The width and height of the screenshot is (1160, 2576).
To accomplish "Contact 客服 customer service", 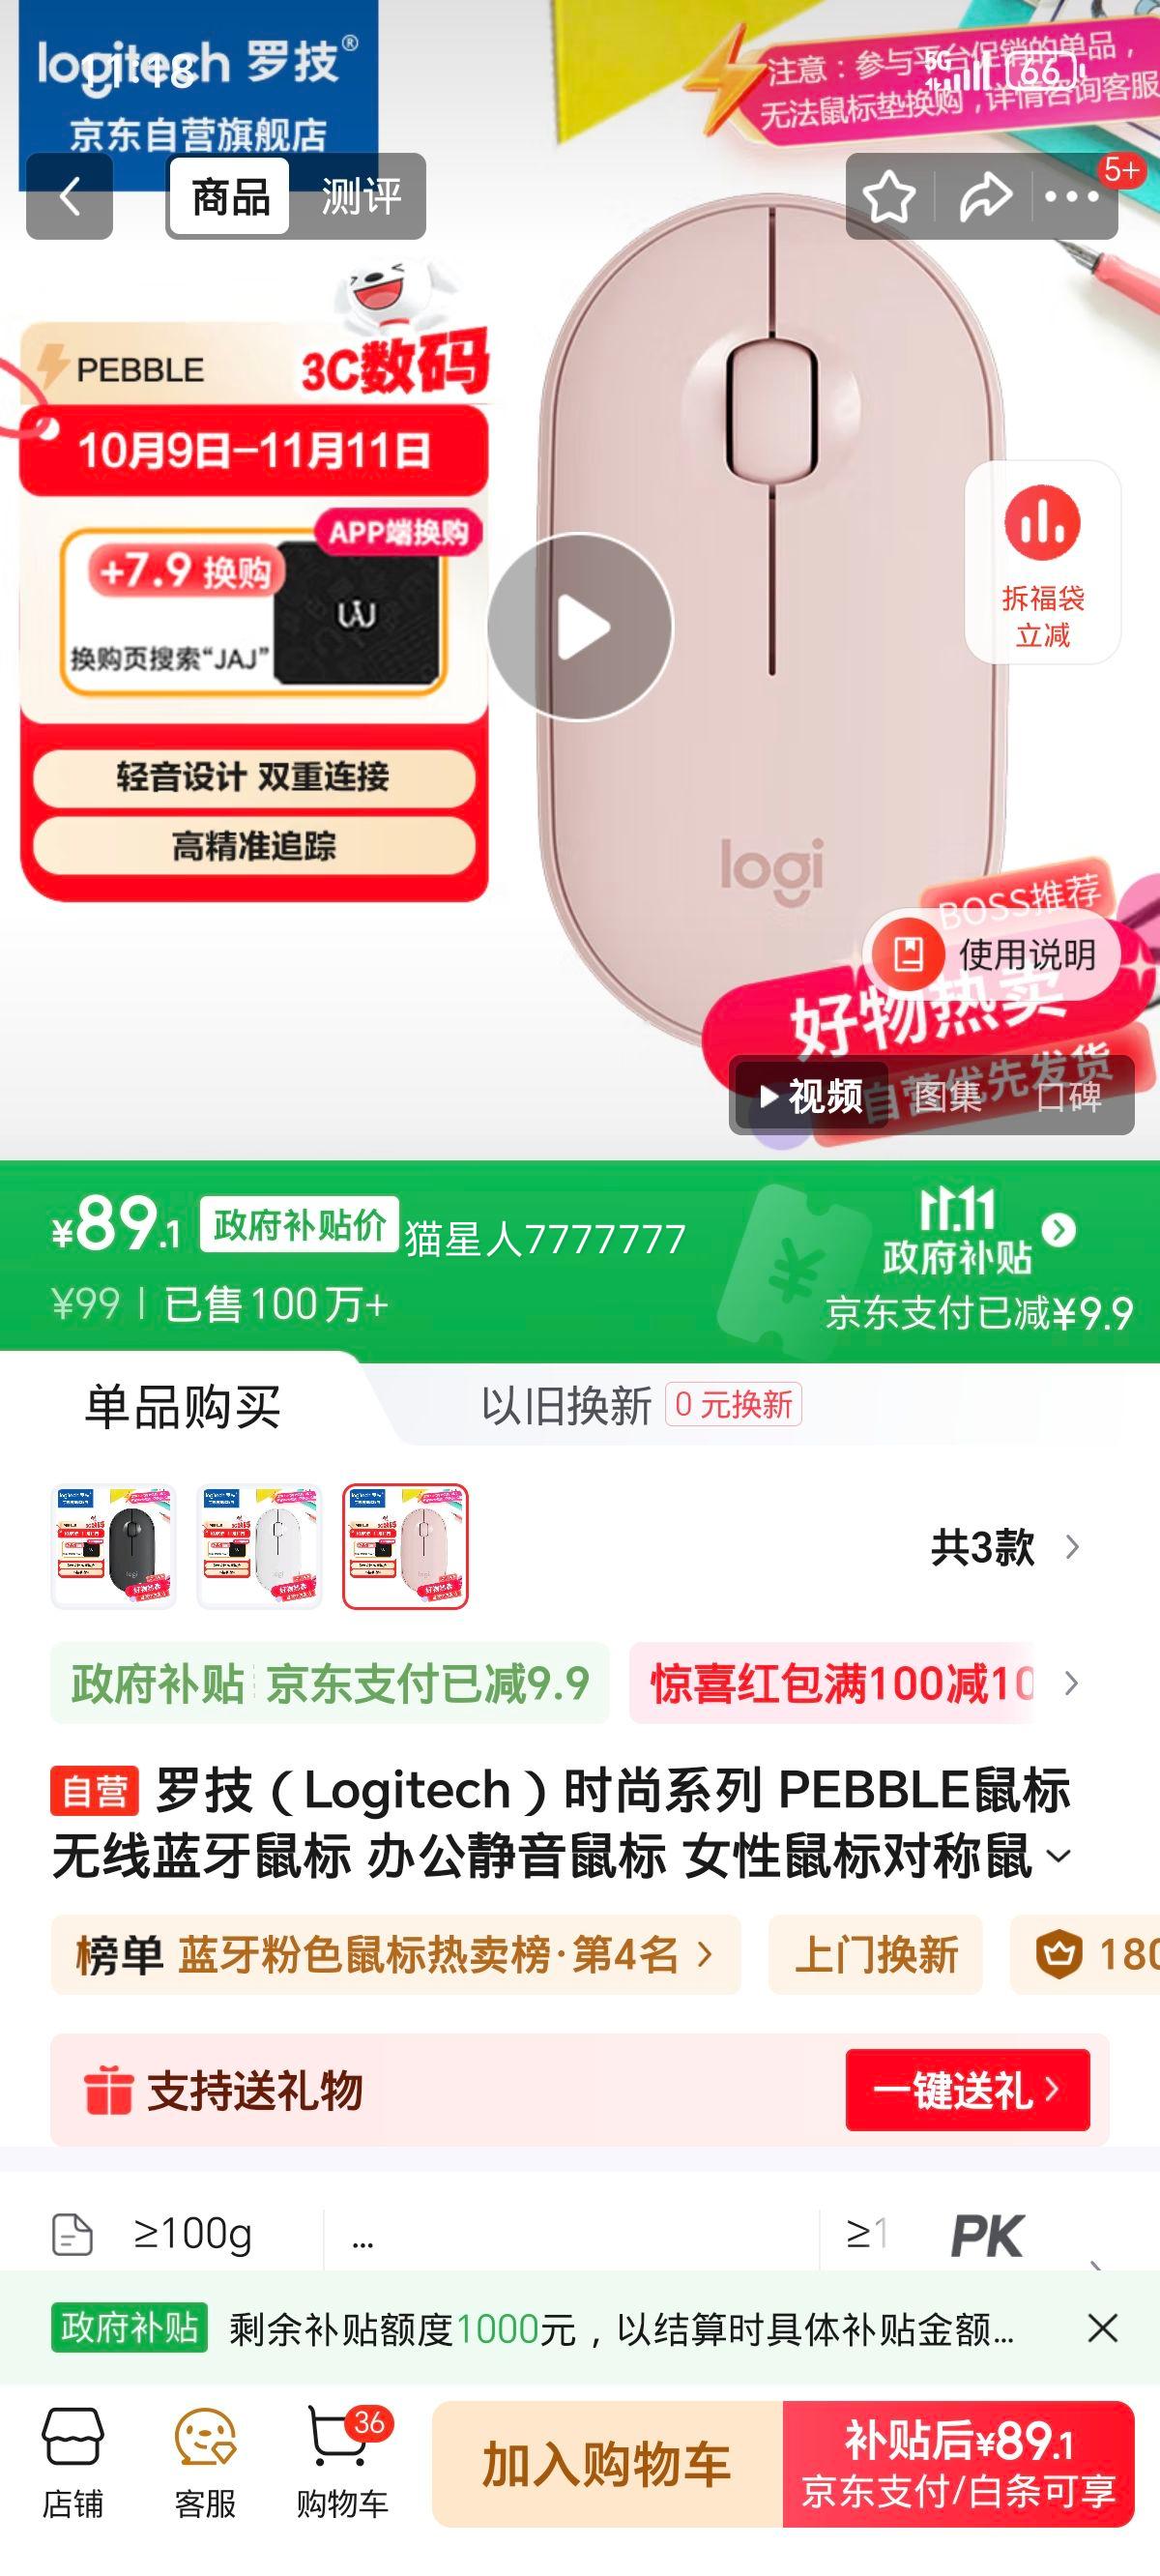I will click(x=205, y=2462).
